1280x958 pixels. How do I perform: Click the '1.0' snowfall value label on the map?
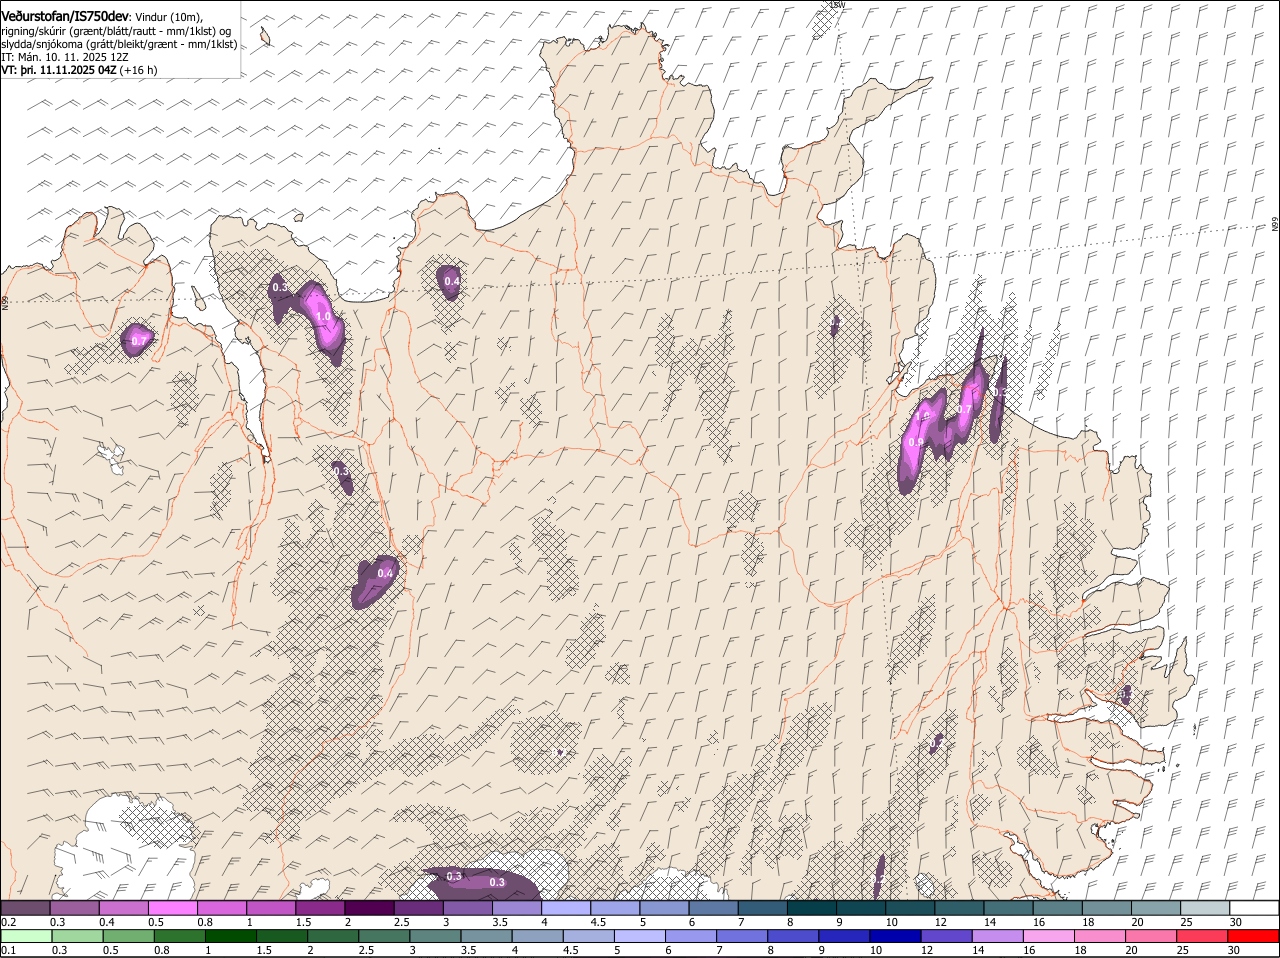(x=323, y=316)
